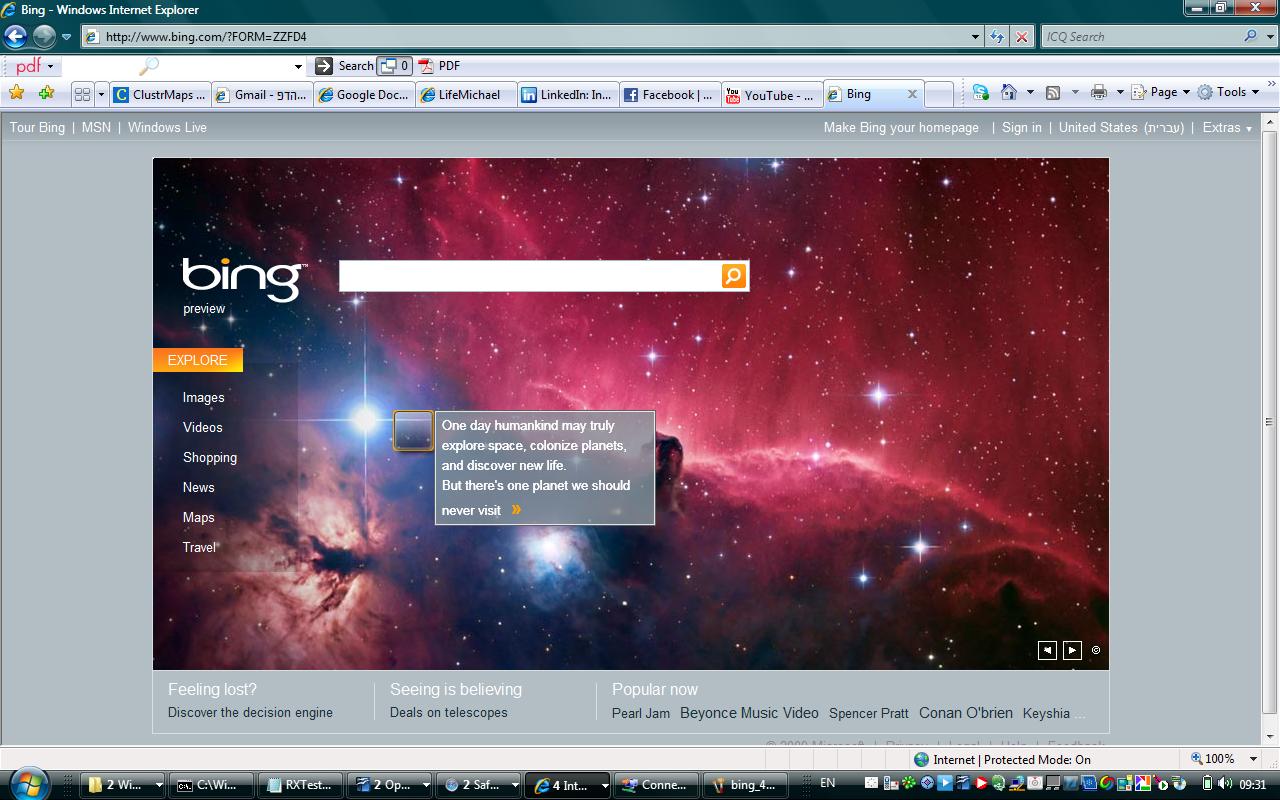Expand the Home button dropdown arrow
The image size is (1280, 800).
pyautogui.click(x=1030, y=92)
